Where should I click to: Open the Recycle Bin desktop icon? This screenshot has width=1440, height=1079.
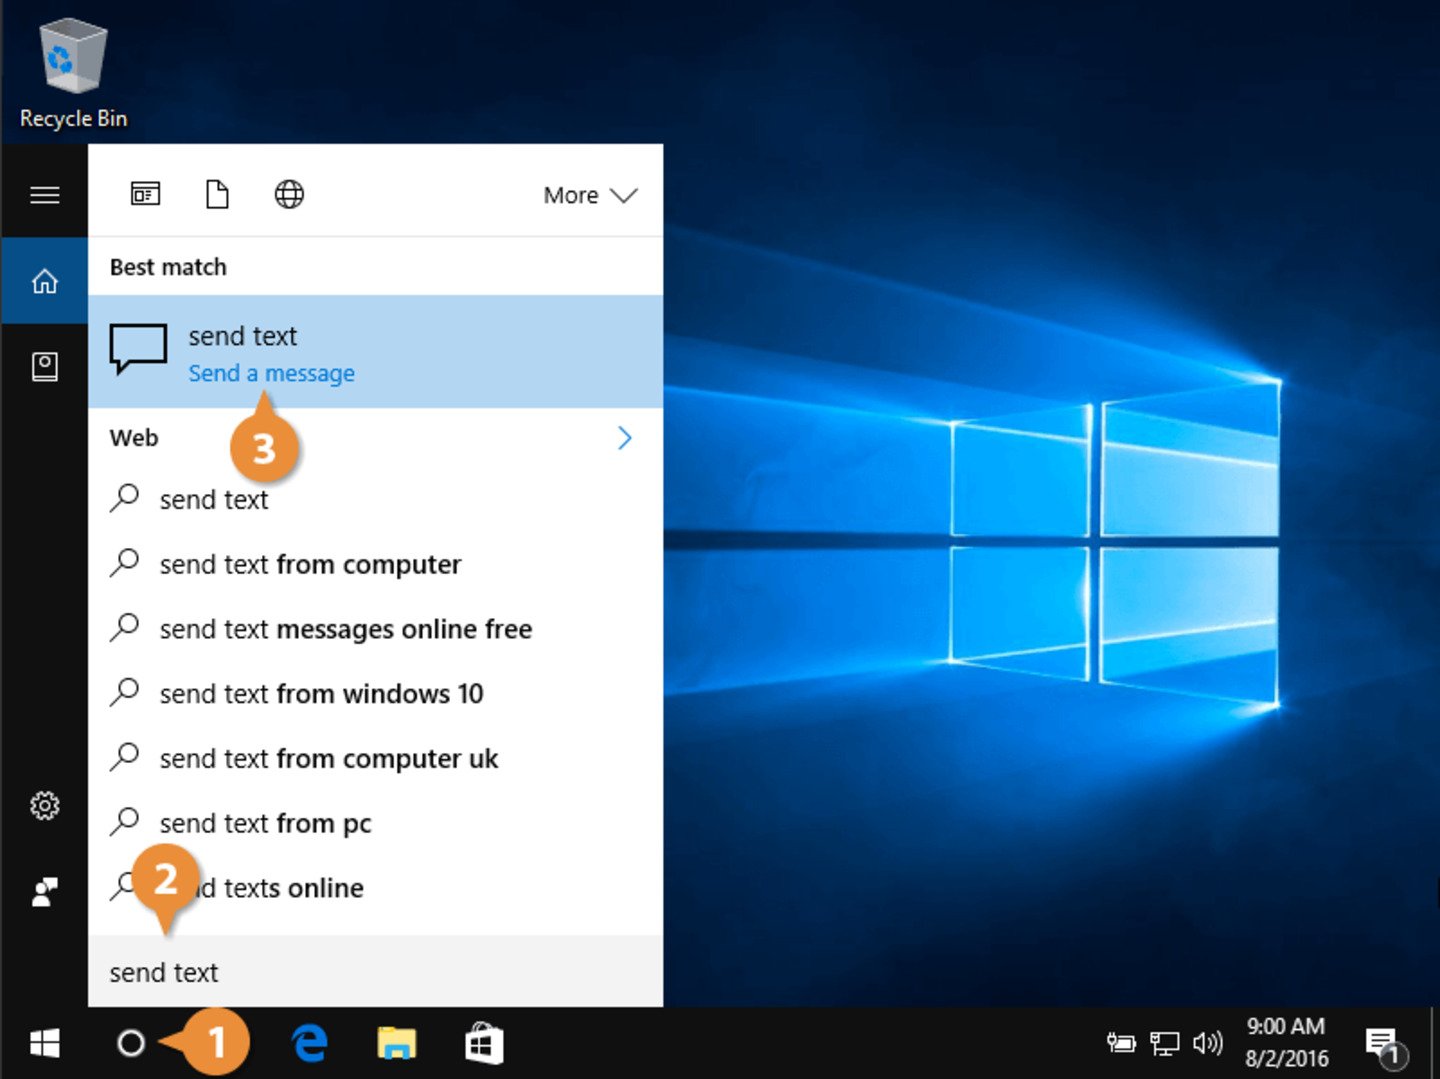(73, 75)
